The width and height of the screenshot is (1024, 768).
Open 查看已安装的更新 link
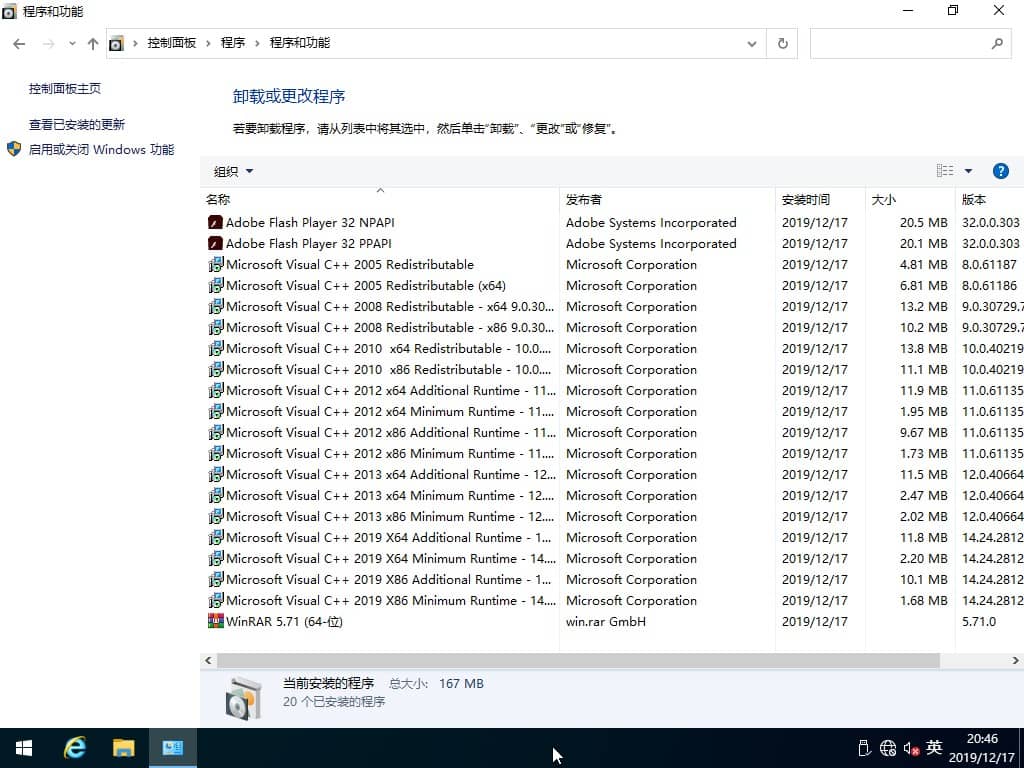coord(76,124)
